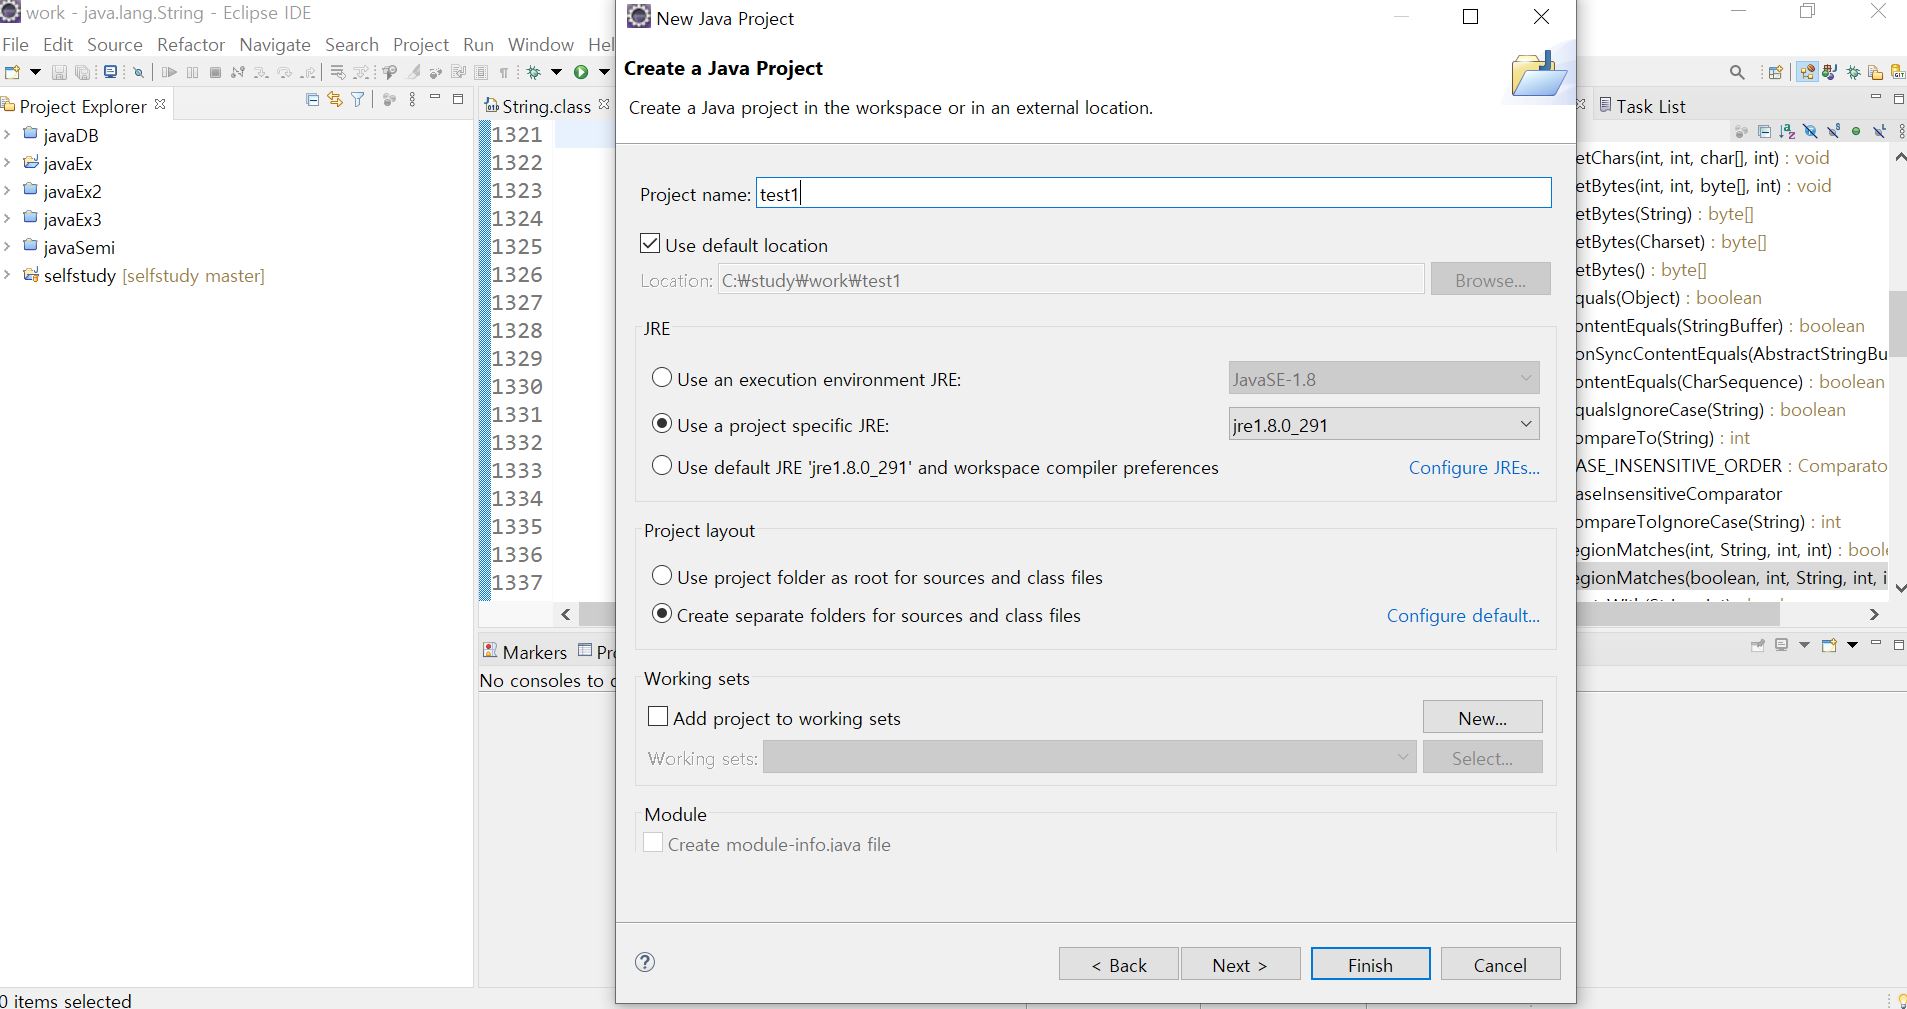Image resolution: width=1907 pixels, height=1009 pixels.
Task: Expand the javaSemi project node
Action: (8, 247)
